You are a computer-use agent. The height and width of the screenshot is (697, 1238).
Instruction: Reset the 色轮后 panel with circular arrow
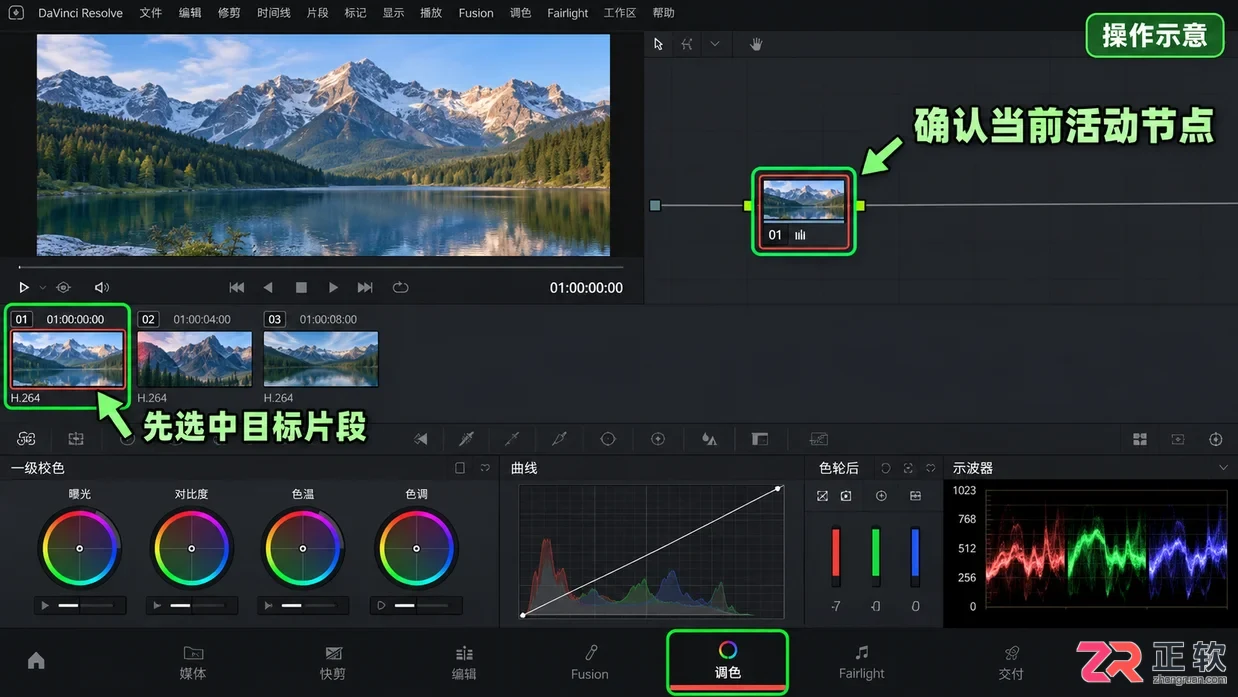pyautogui.click(x=885, y=468)
